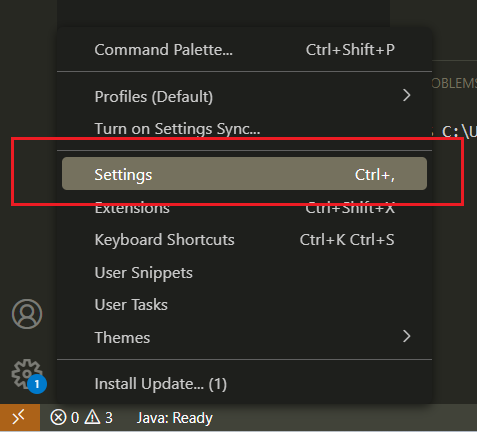
Task: Click the errors count icon in status bar
Action: pyautogui.click(x=58, y=418)
